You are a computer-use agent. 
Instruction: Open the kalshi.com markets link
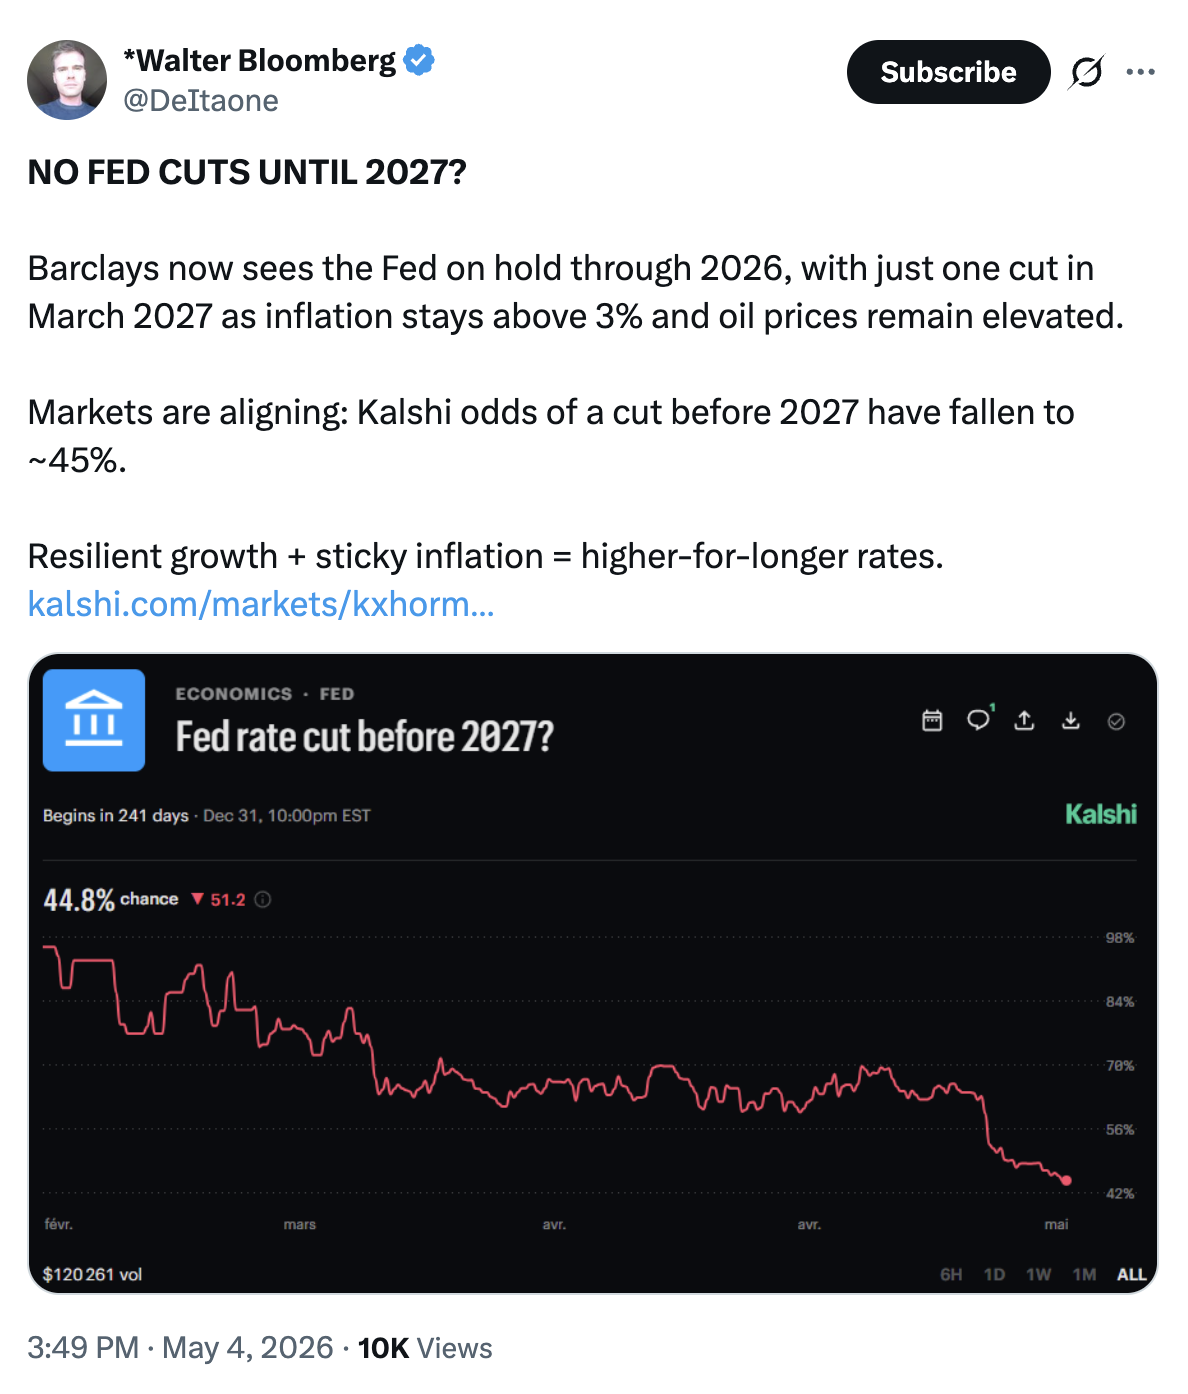coord(261,604)
